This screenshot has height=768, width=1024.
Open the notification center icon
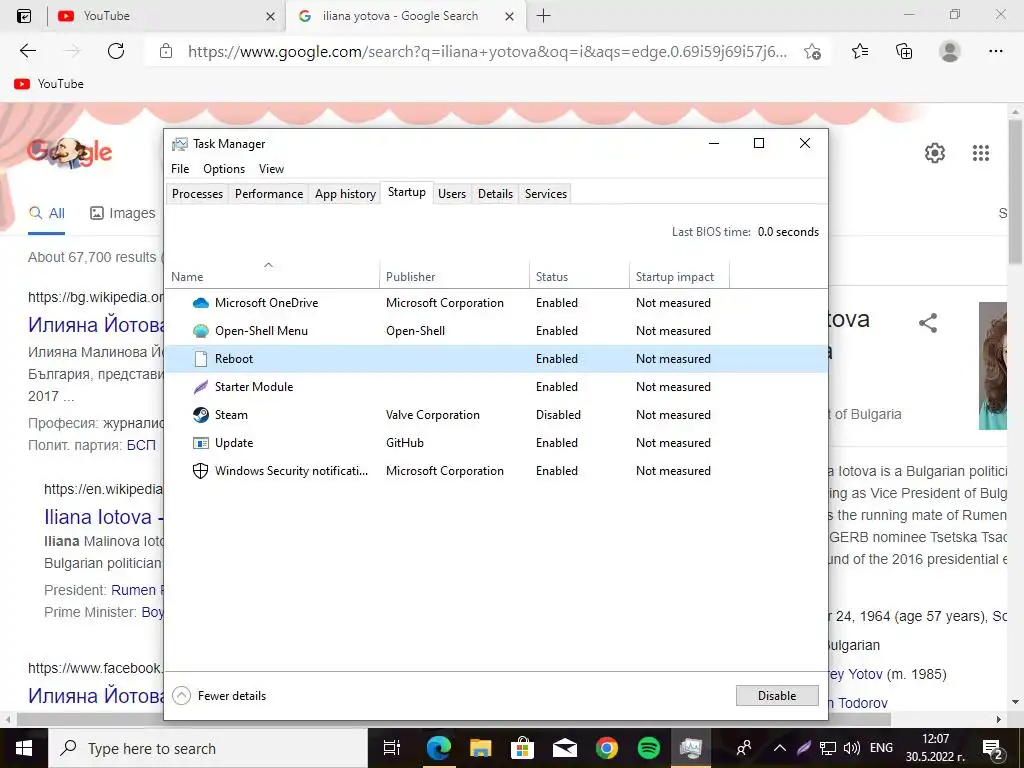point(993,748)
